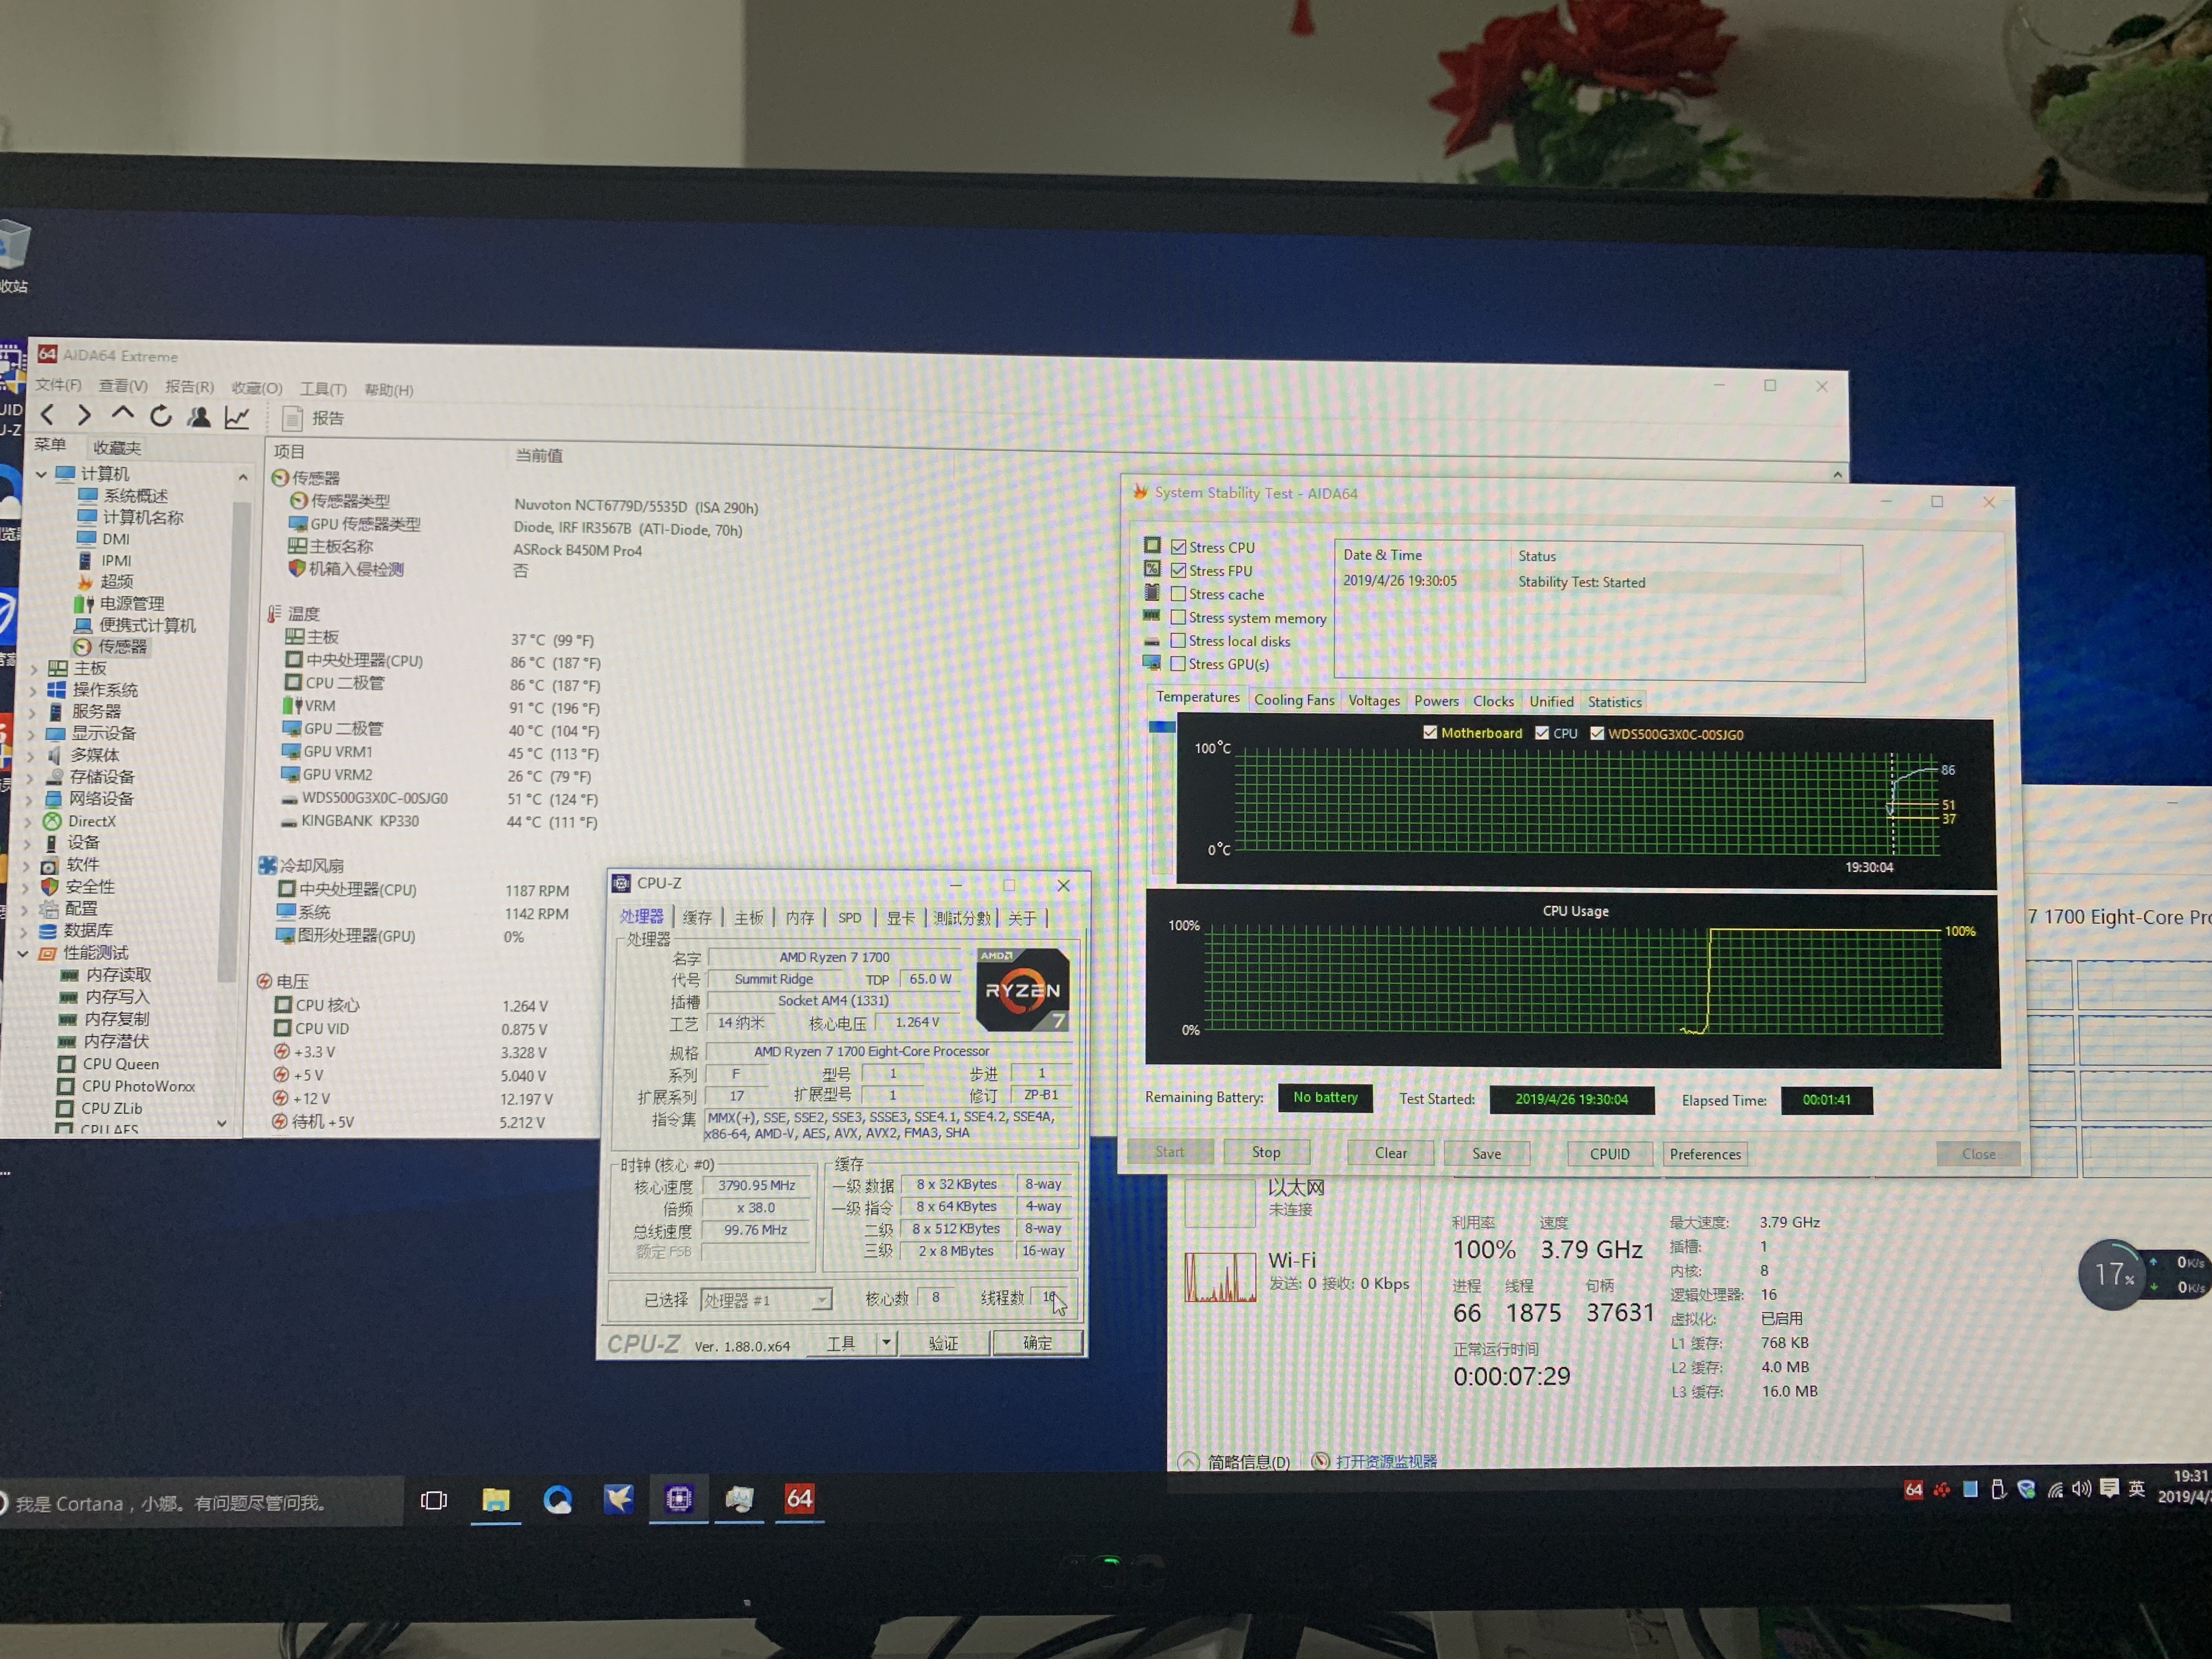The height and width of the screenshot is (1659, 2212).
Task: Click the Clear button in Stability Test
Action: [x=1391, y=1153]
